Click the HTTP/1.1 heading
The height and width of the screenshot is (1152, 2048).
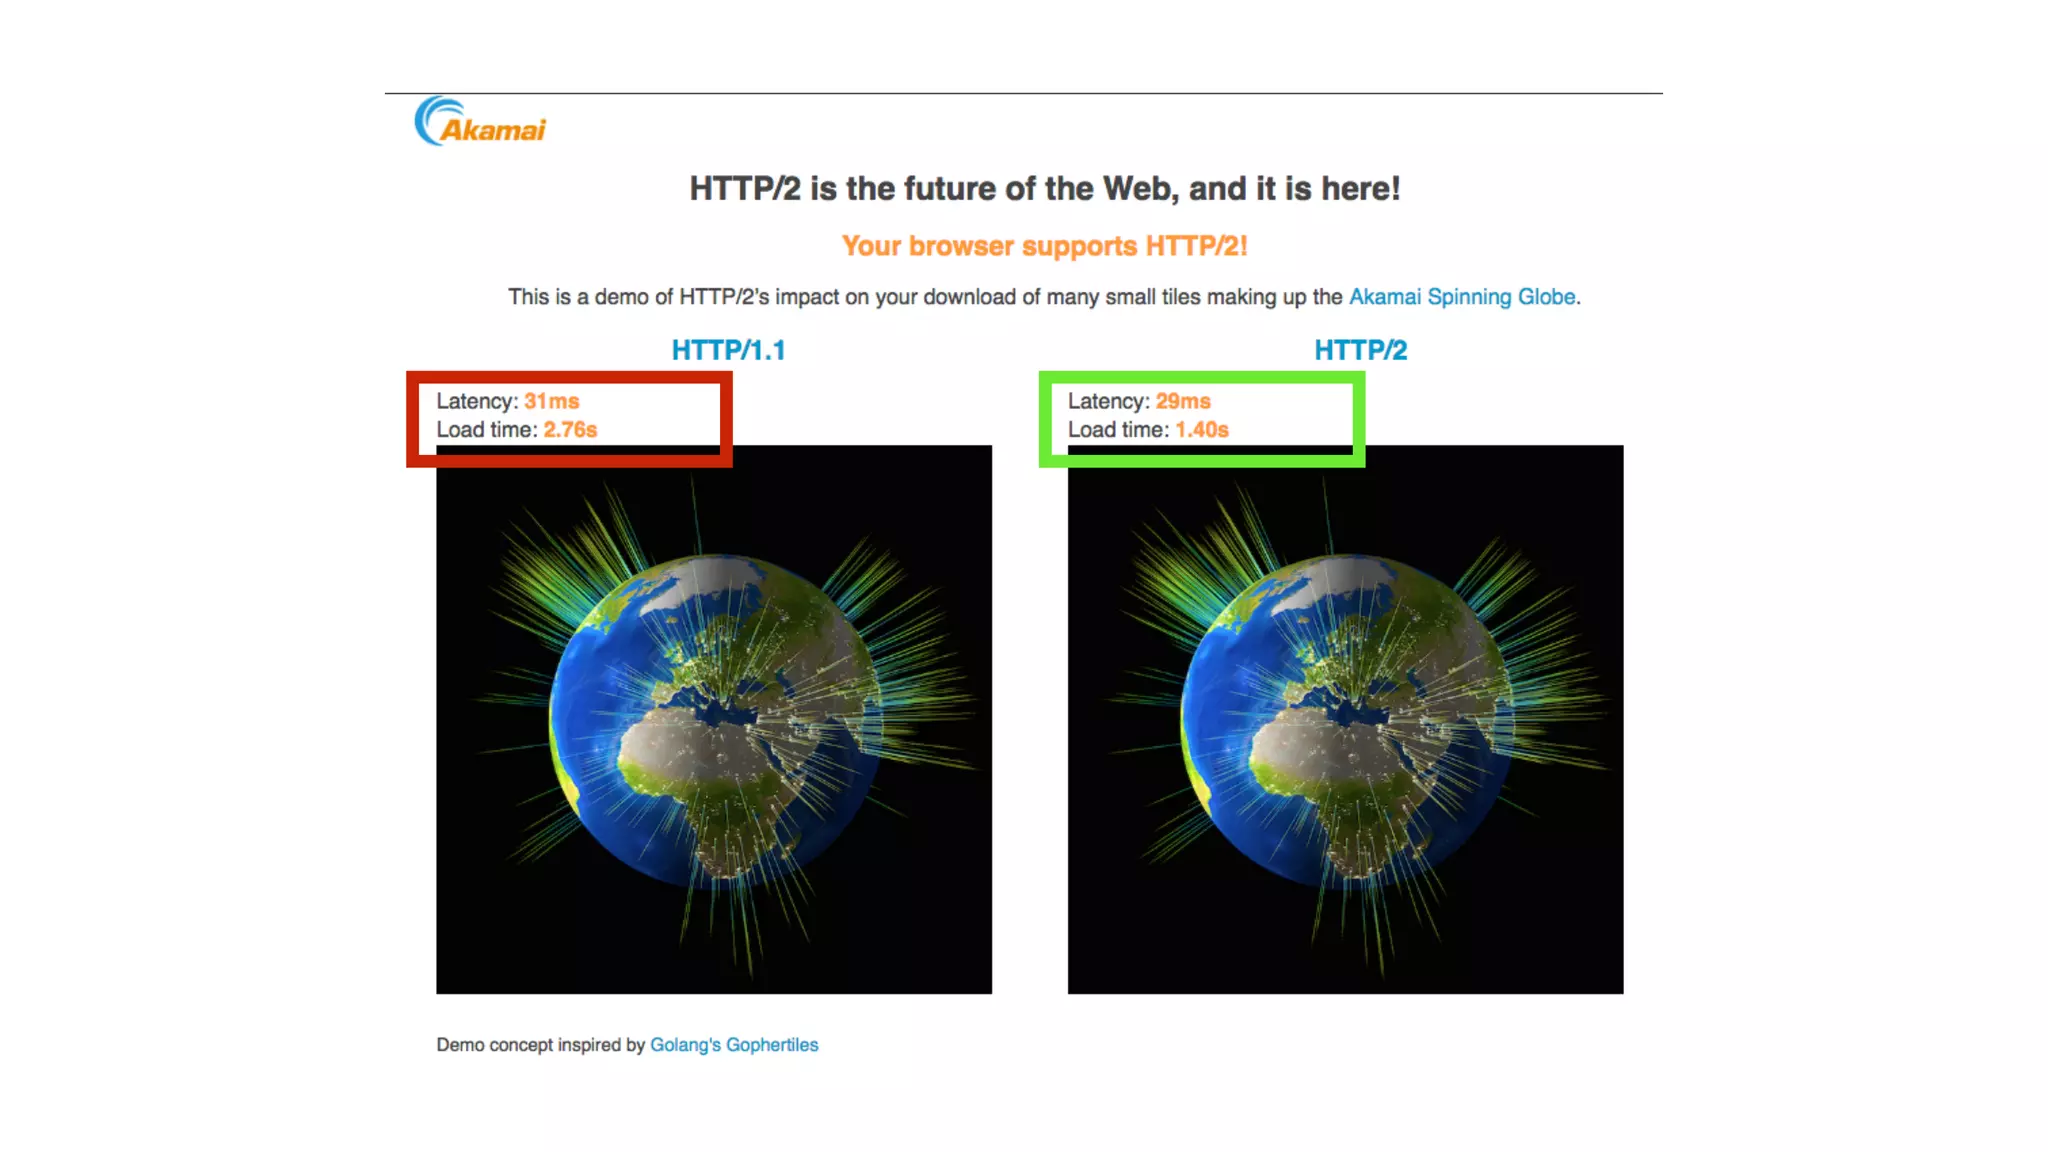(x=728, y=350)
